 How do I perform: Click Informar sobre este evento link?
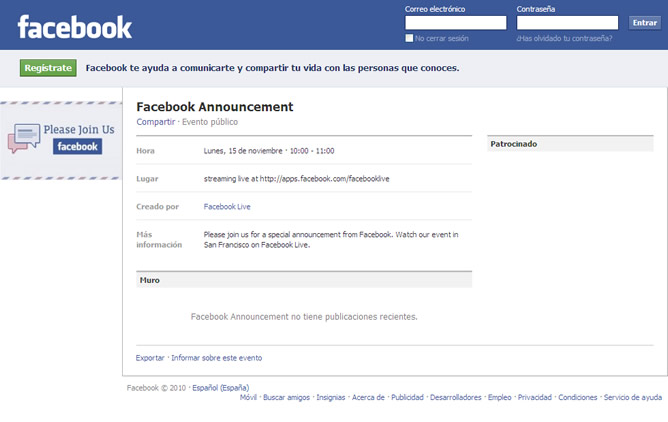(216, 358)
